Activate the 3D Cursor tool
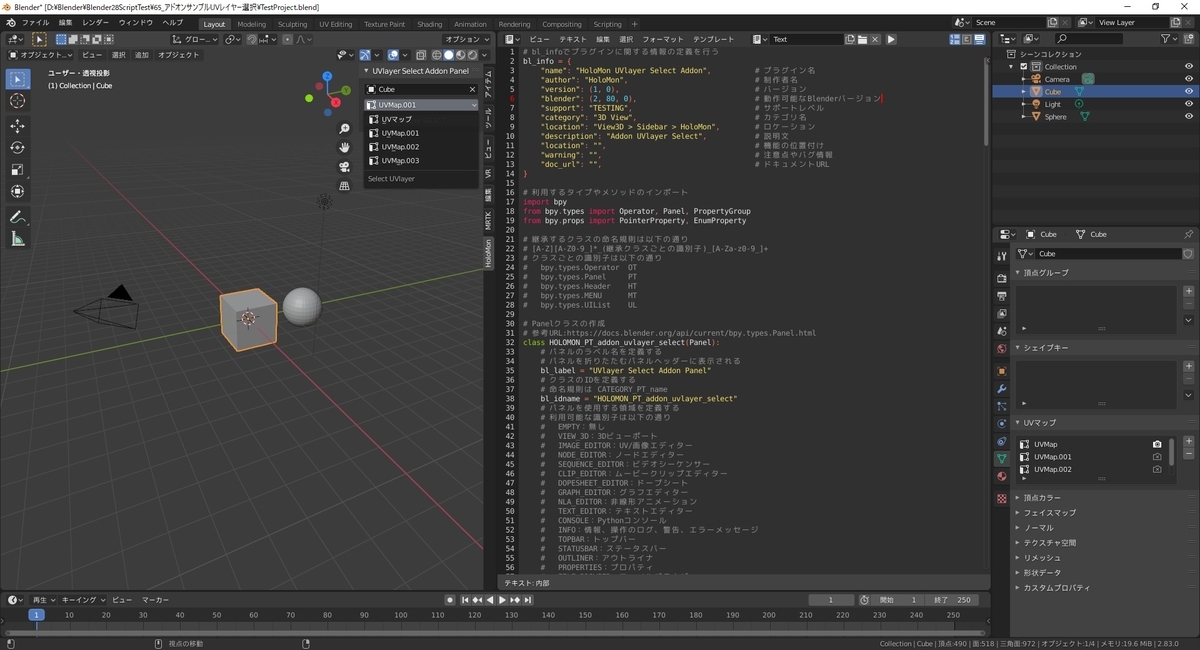Viewport: 1200px width, 650px height. [x=17, y=101]
